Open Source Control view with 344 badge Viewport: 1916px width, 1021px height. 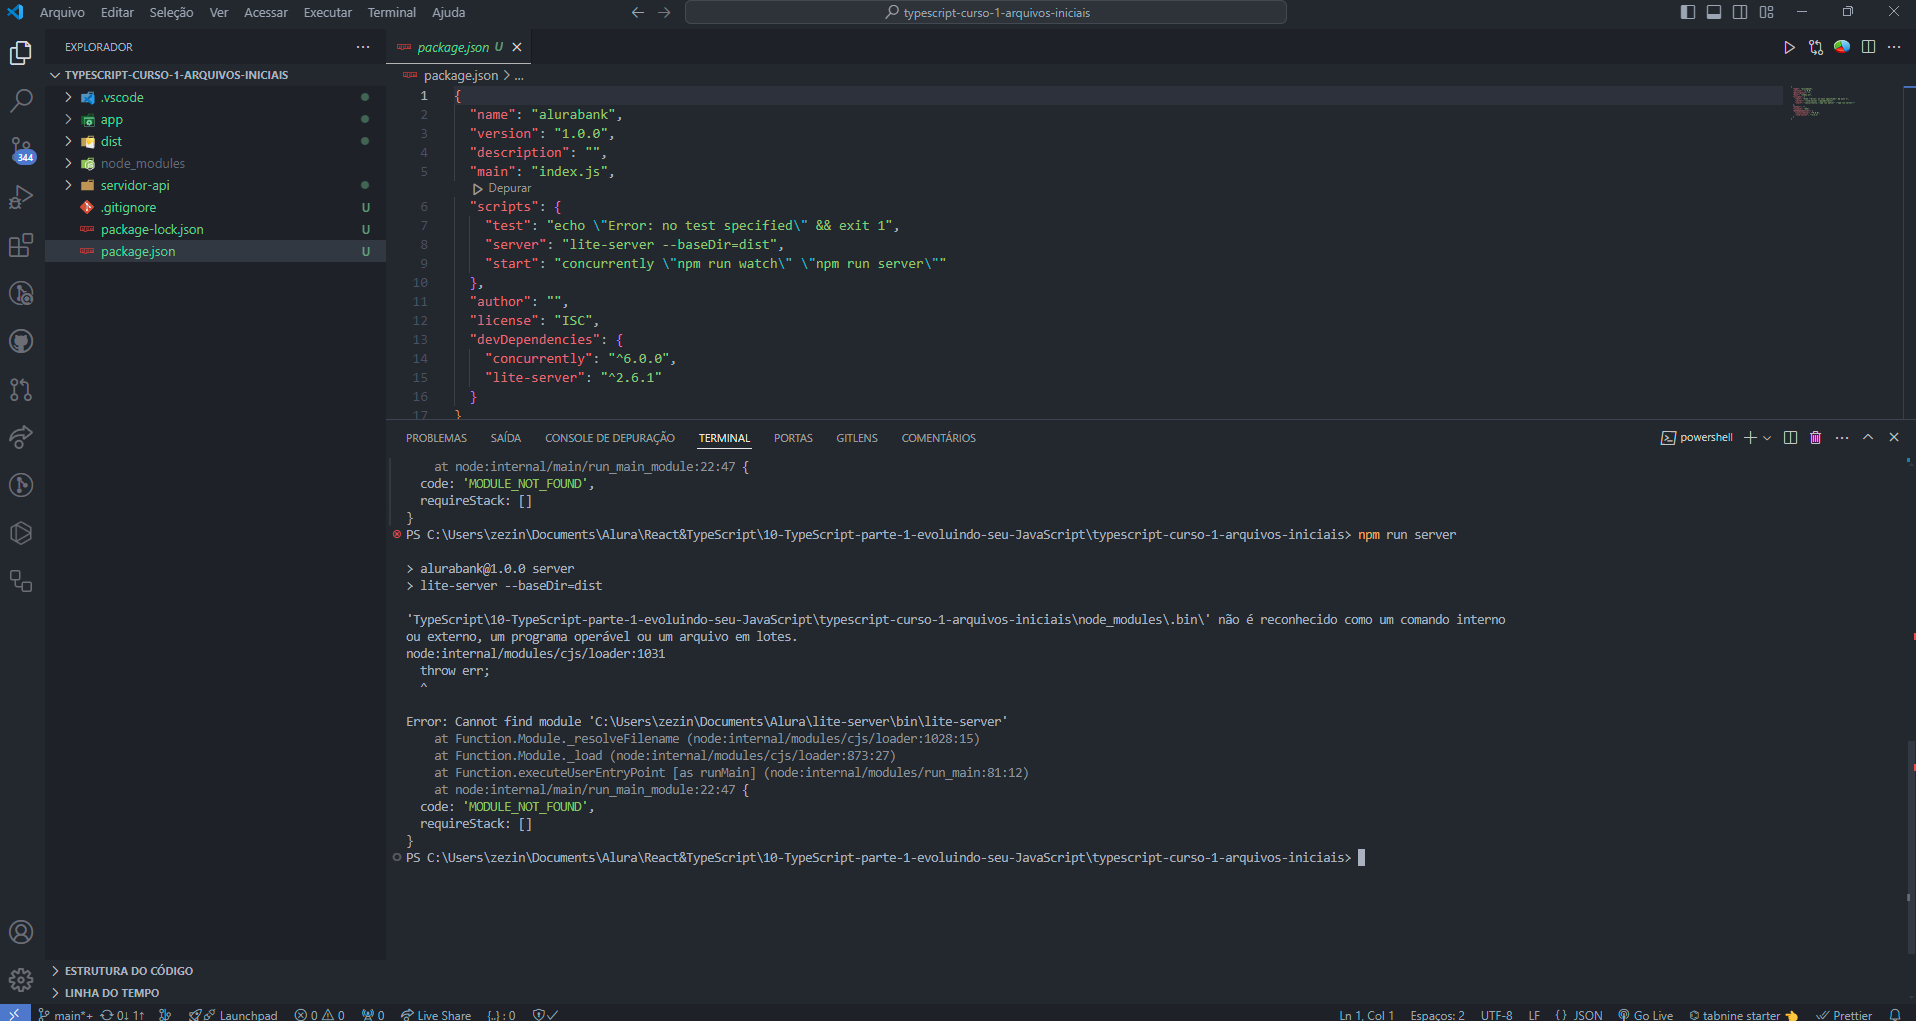coord(21,150)
